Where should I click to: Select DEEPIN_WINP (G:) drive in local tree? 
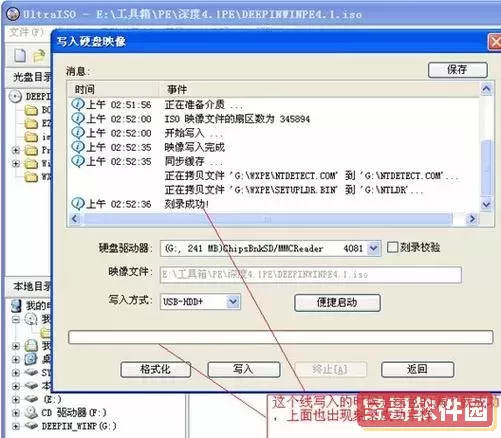79,426
